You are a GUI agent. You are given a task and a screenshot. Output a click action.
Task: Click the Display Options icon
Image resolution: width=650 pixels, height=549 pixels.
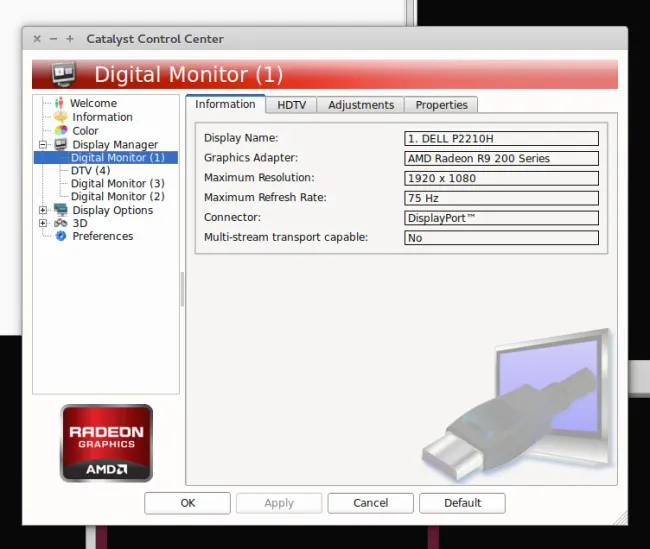tap(61, 210)
